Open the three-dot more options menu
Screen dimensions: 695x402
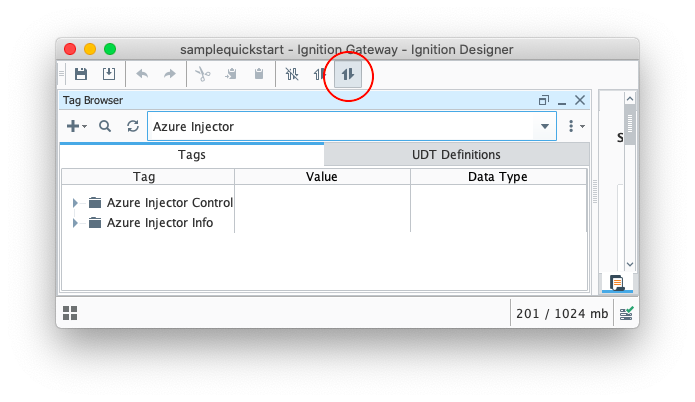(574, 127)
